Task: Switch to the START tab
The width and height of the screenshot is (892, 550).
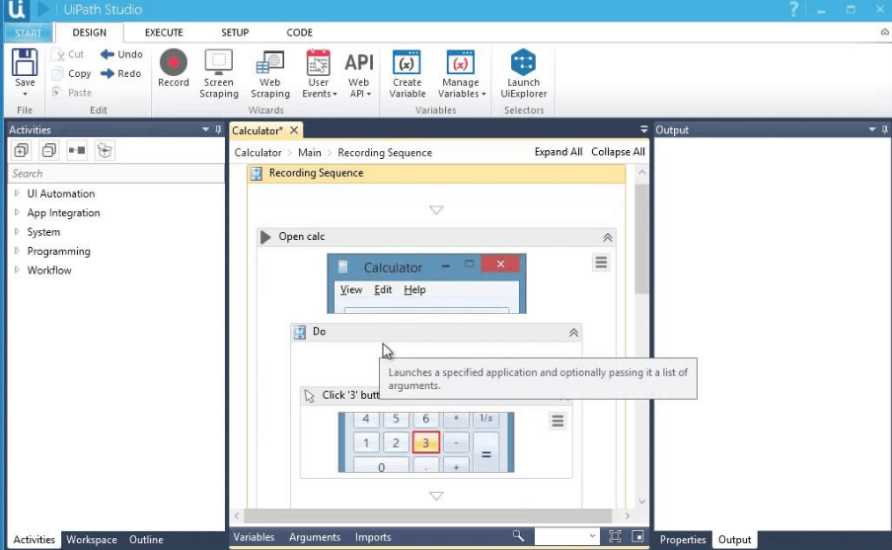Action: 28,33
